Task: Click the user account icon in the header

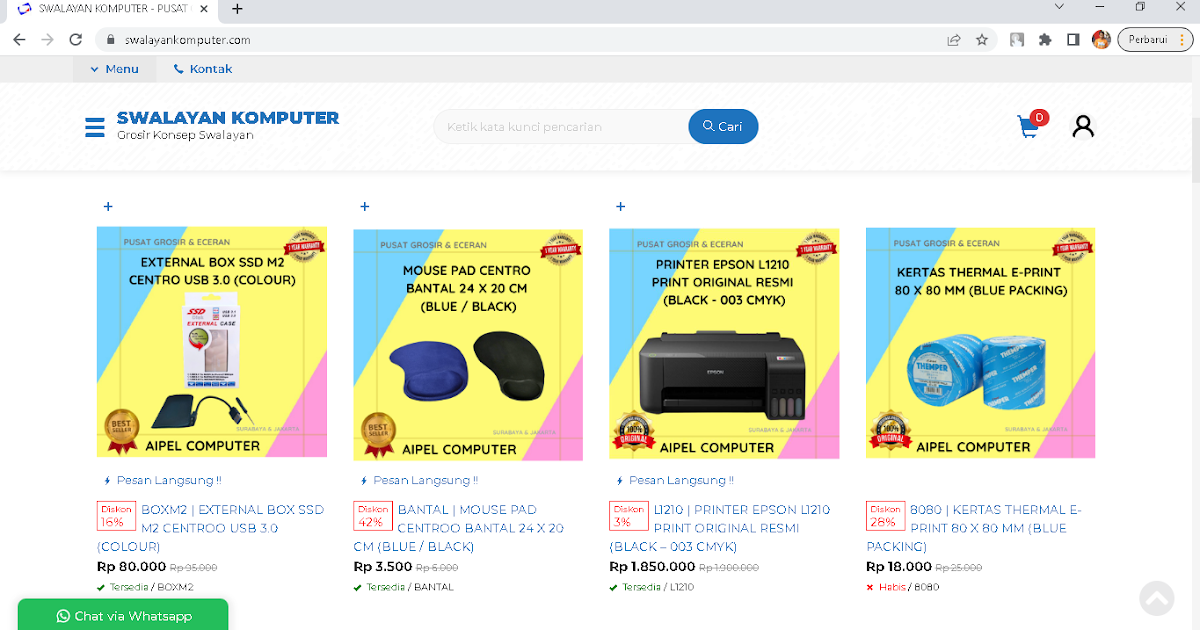Action: click(1083, 124)
